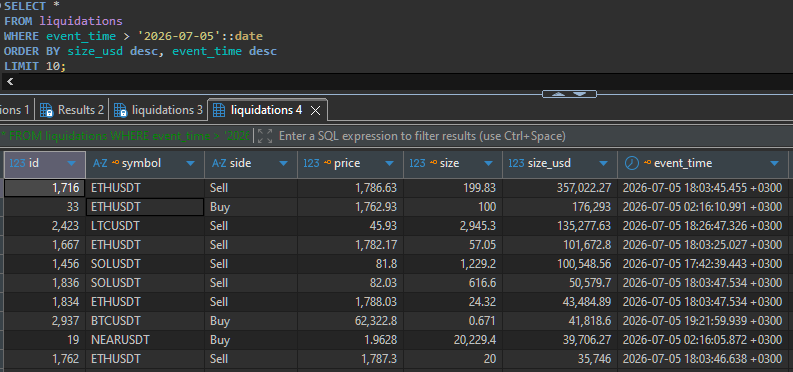Select the size cell 2,945.3
The image size is (793, 372).
pyautogui.click(x=453, y=226)
